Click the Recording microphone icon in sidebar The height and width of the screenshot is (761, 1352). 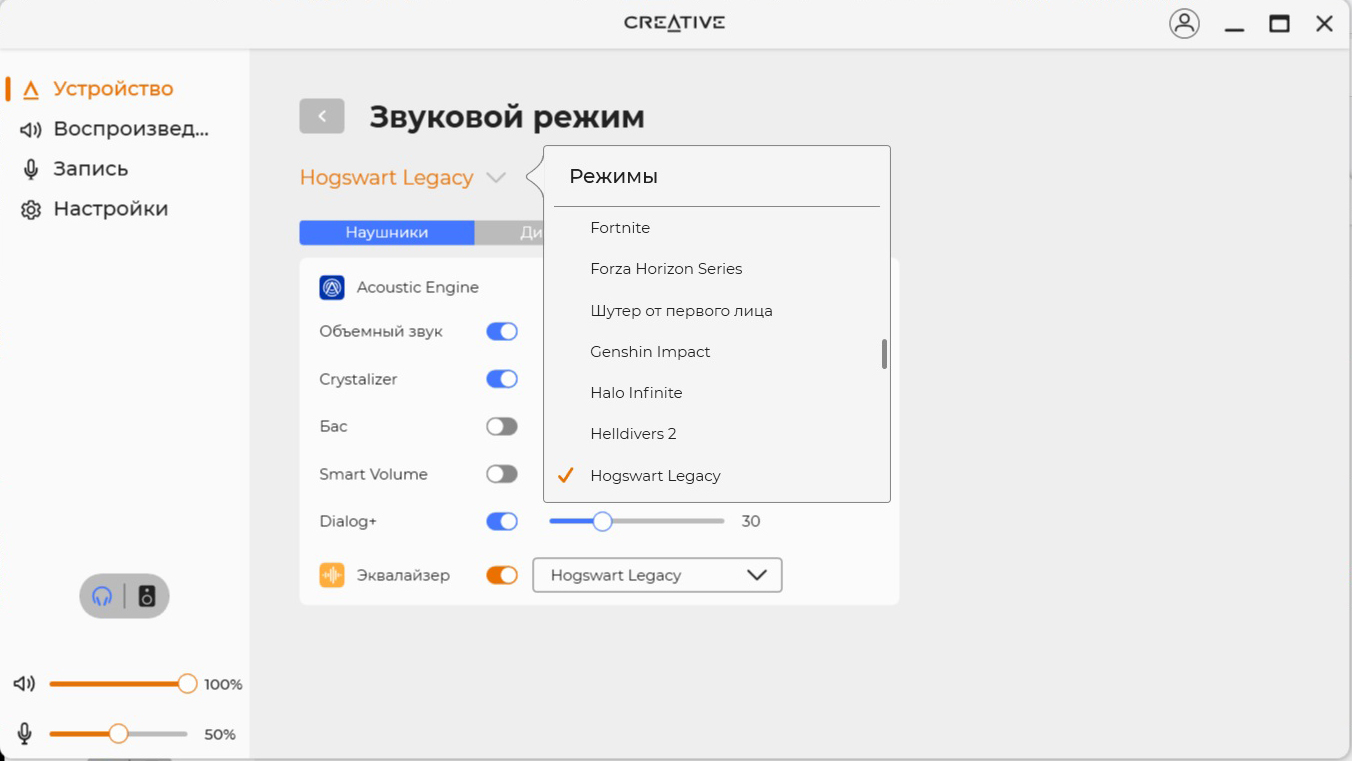coord(31,170)
